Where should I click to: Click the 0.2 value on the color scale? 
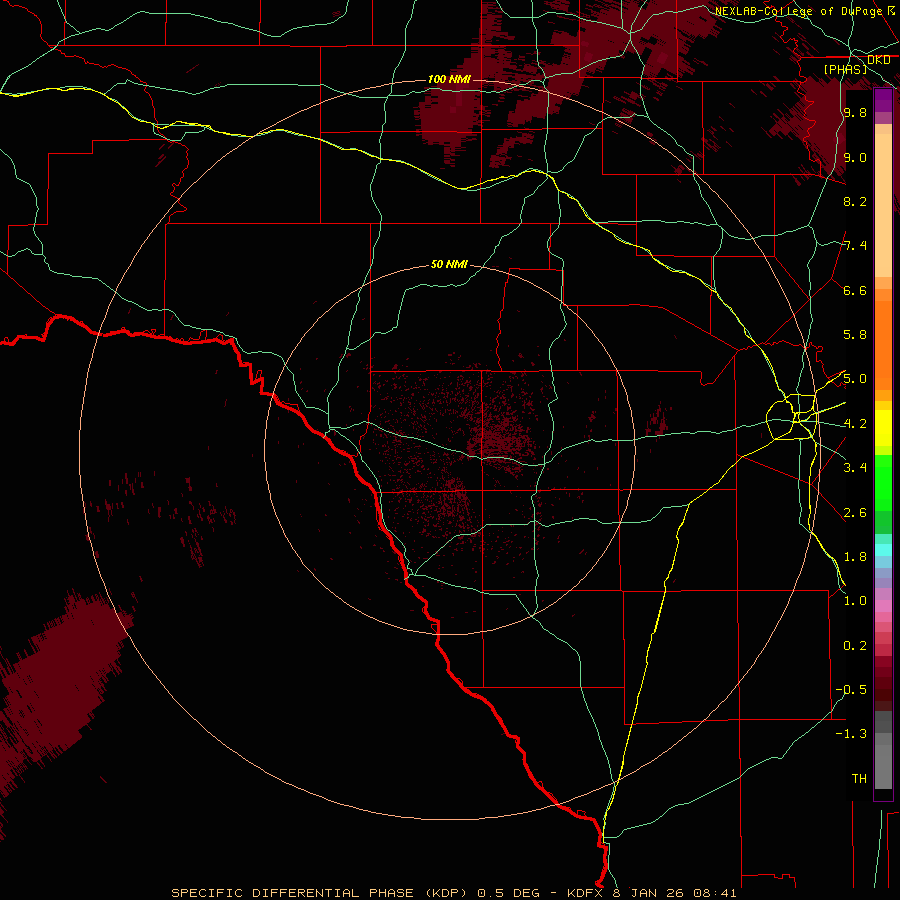[855, 646]
